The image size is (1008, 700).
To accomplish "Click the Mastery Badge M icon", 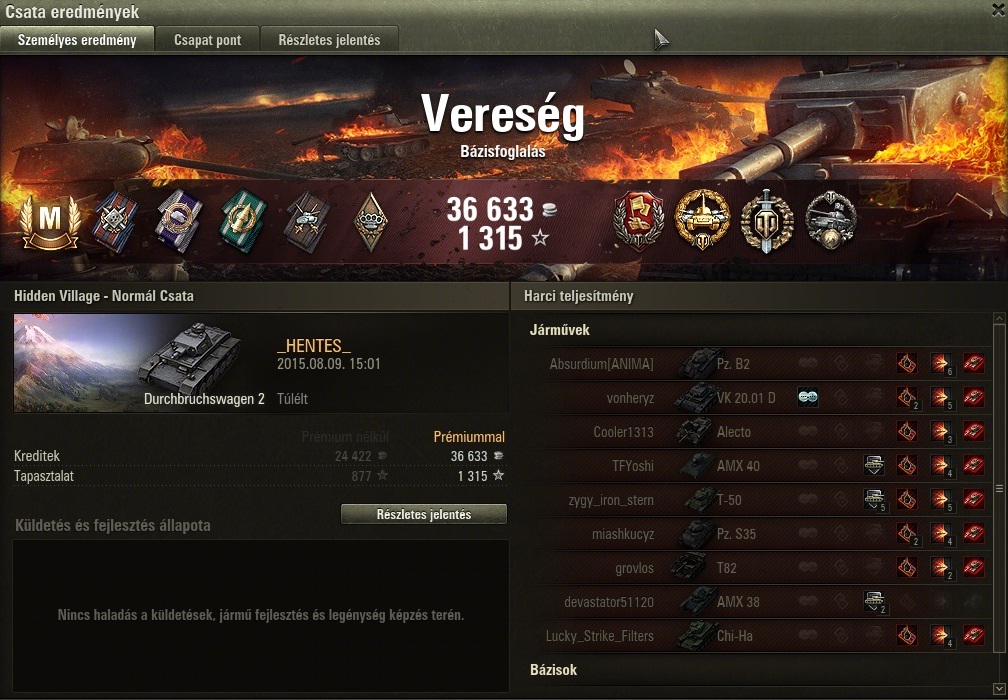I will [50, 222].
